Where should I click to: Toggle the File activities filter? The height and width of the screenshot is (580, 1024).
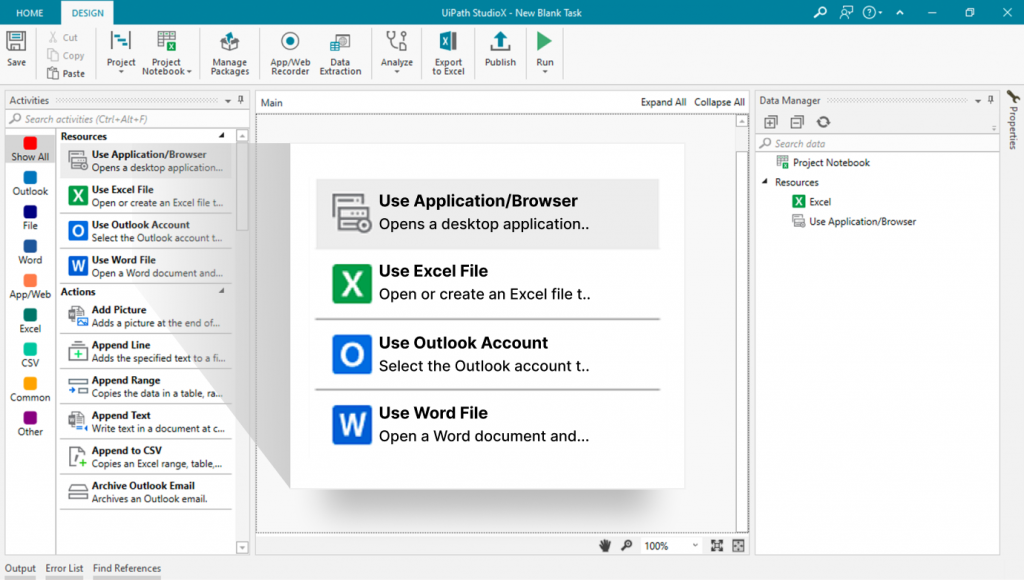[x=30, y=218]
